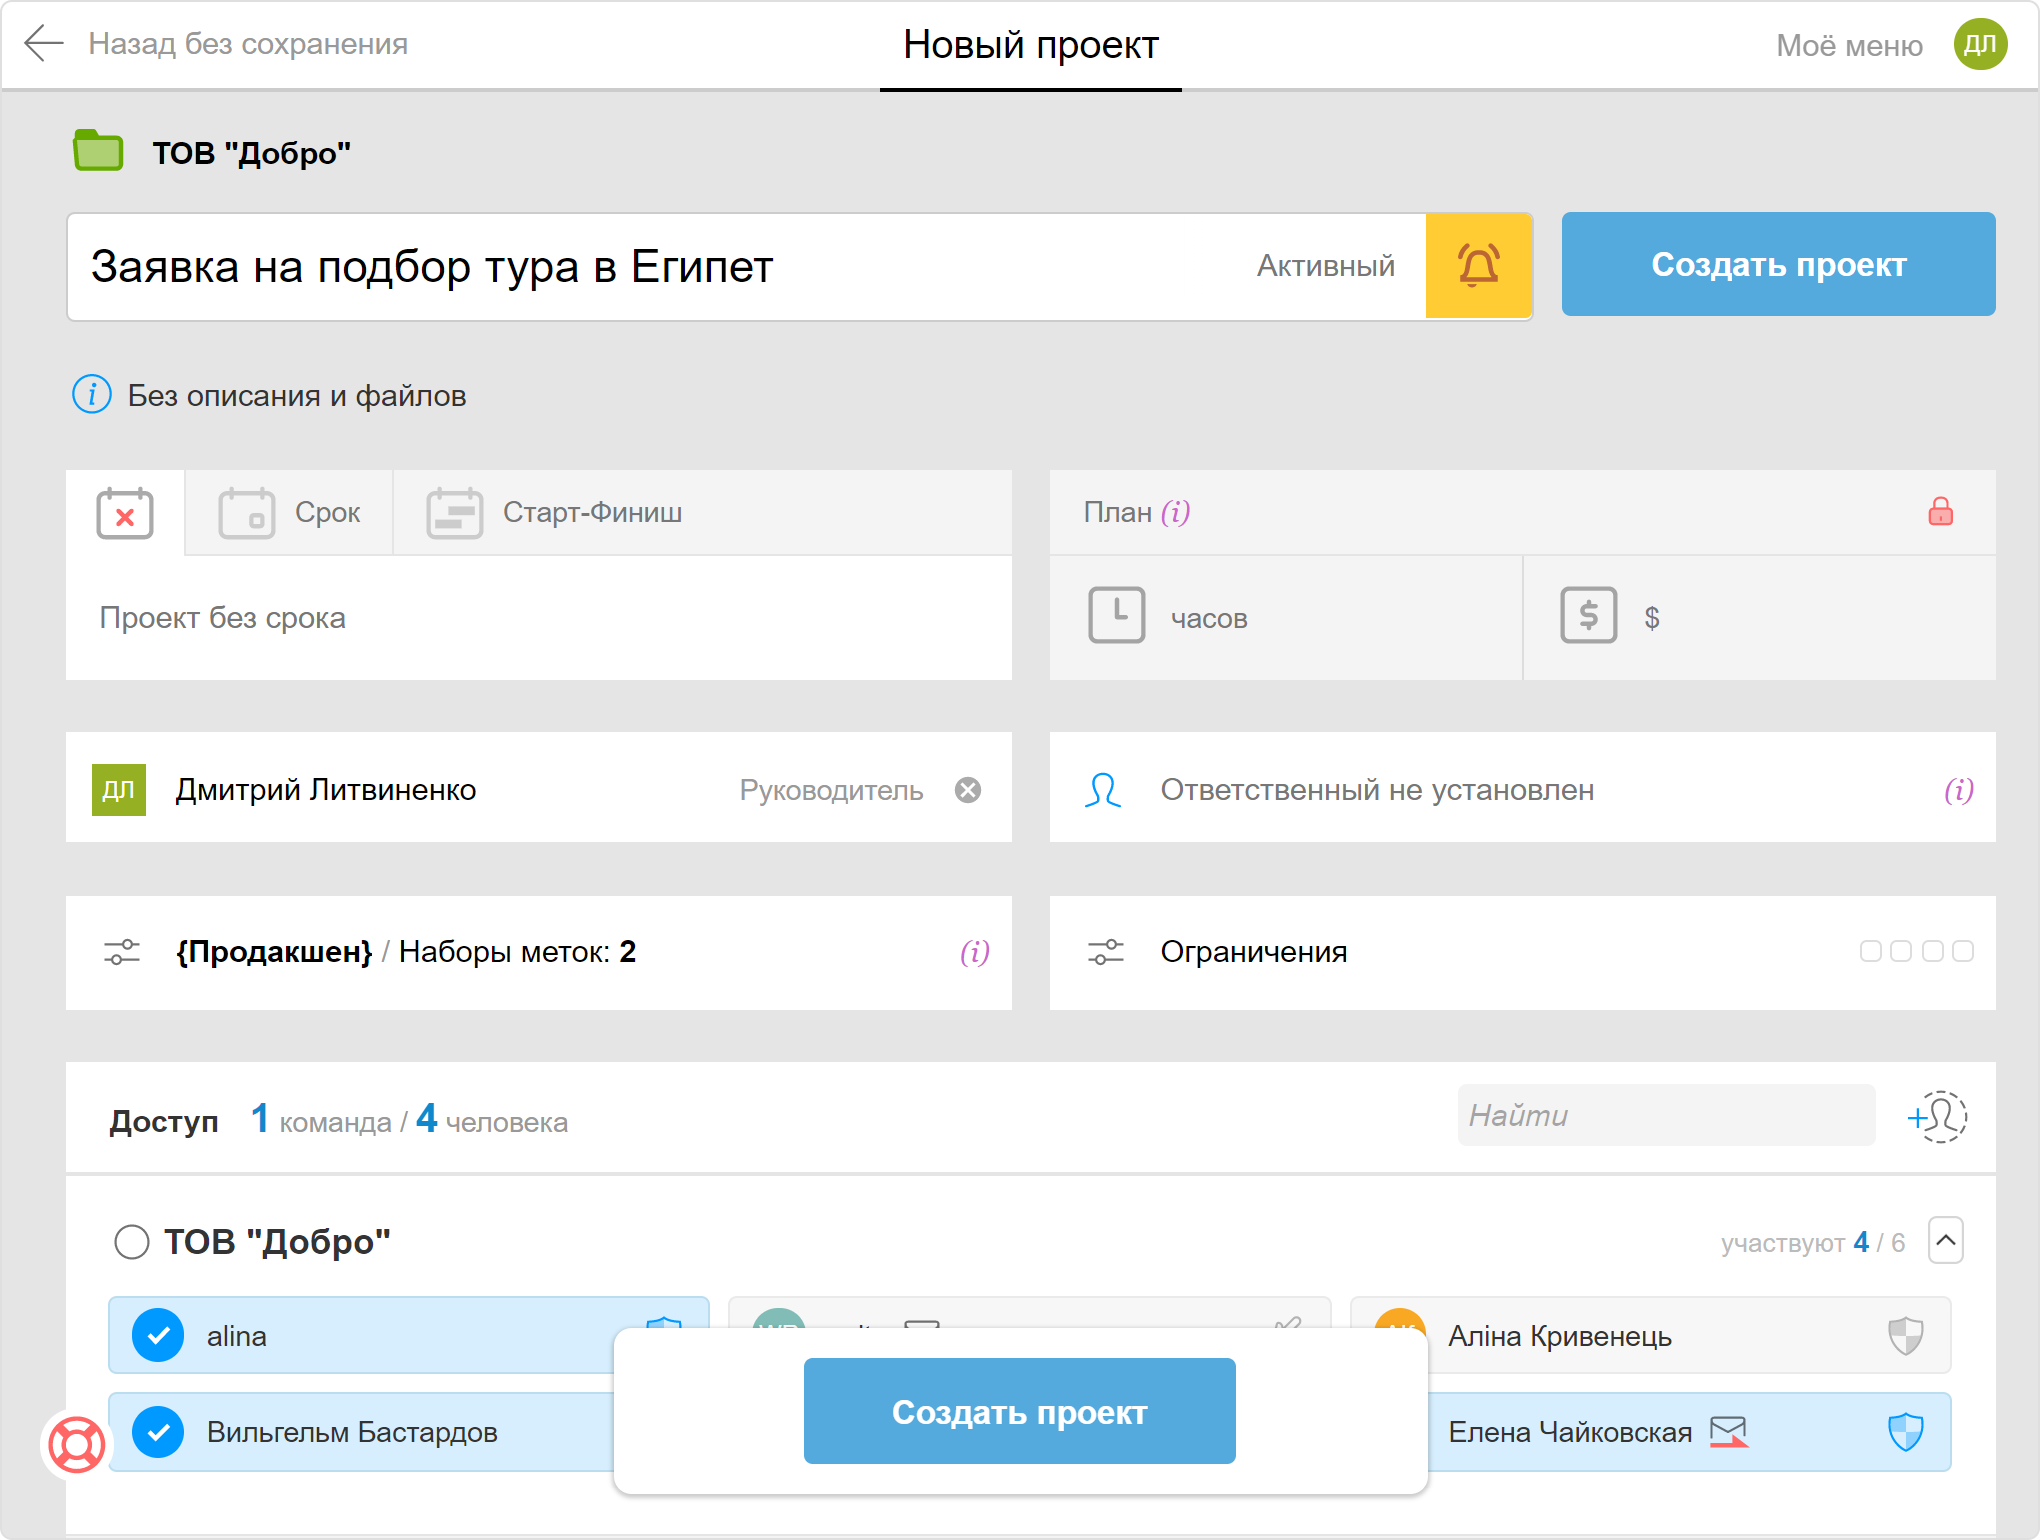
Task: Switch to the Срок tab
Action: click(x=289, y=513)
